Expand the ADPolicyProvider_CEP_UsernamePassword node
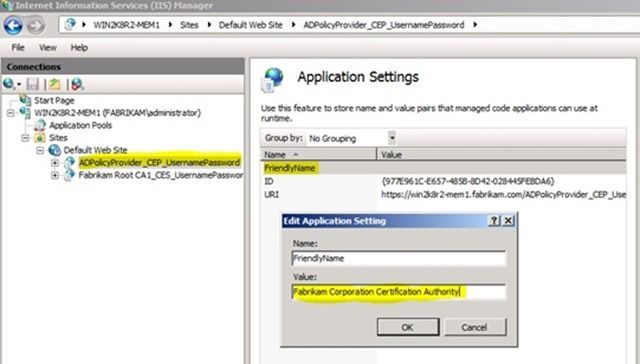This screenshot has width=640, height=364. 55,163
